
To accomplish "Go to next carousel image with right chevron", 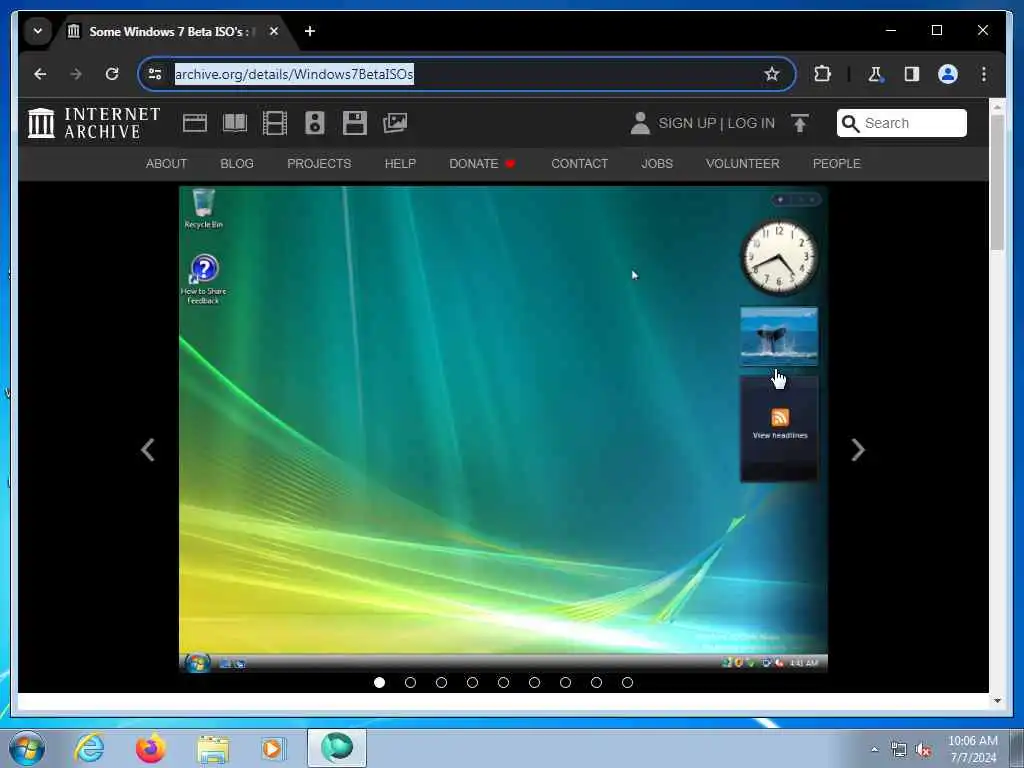I will pos(858,449).
